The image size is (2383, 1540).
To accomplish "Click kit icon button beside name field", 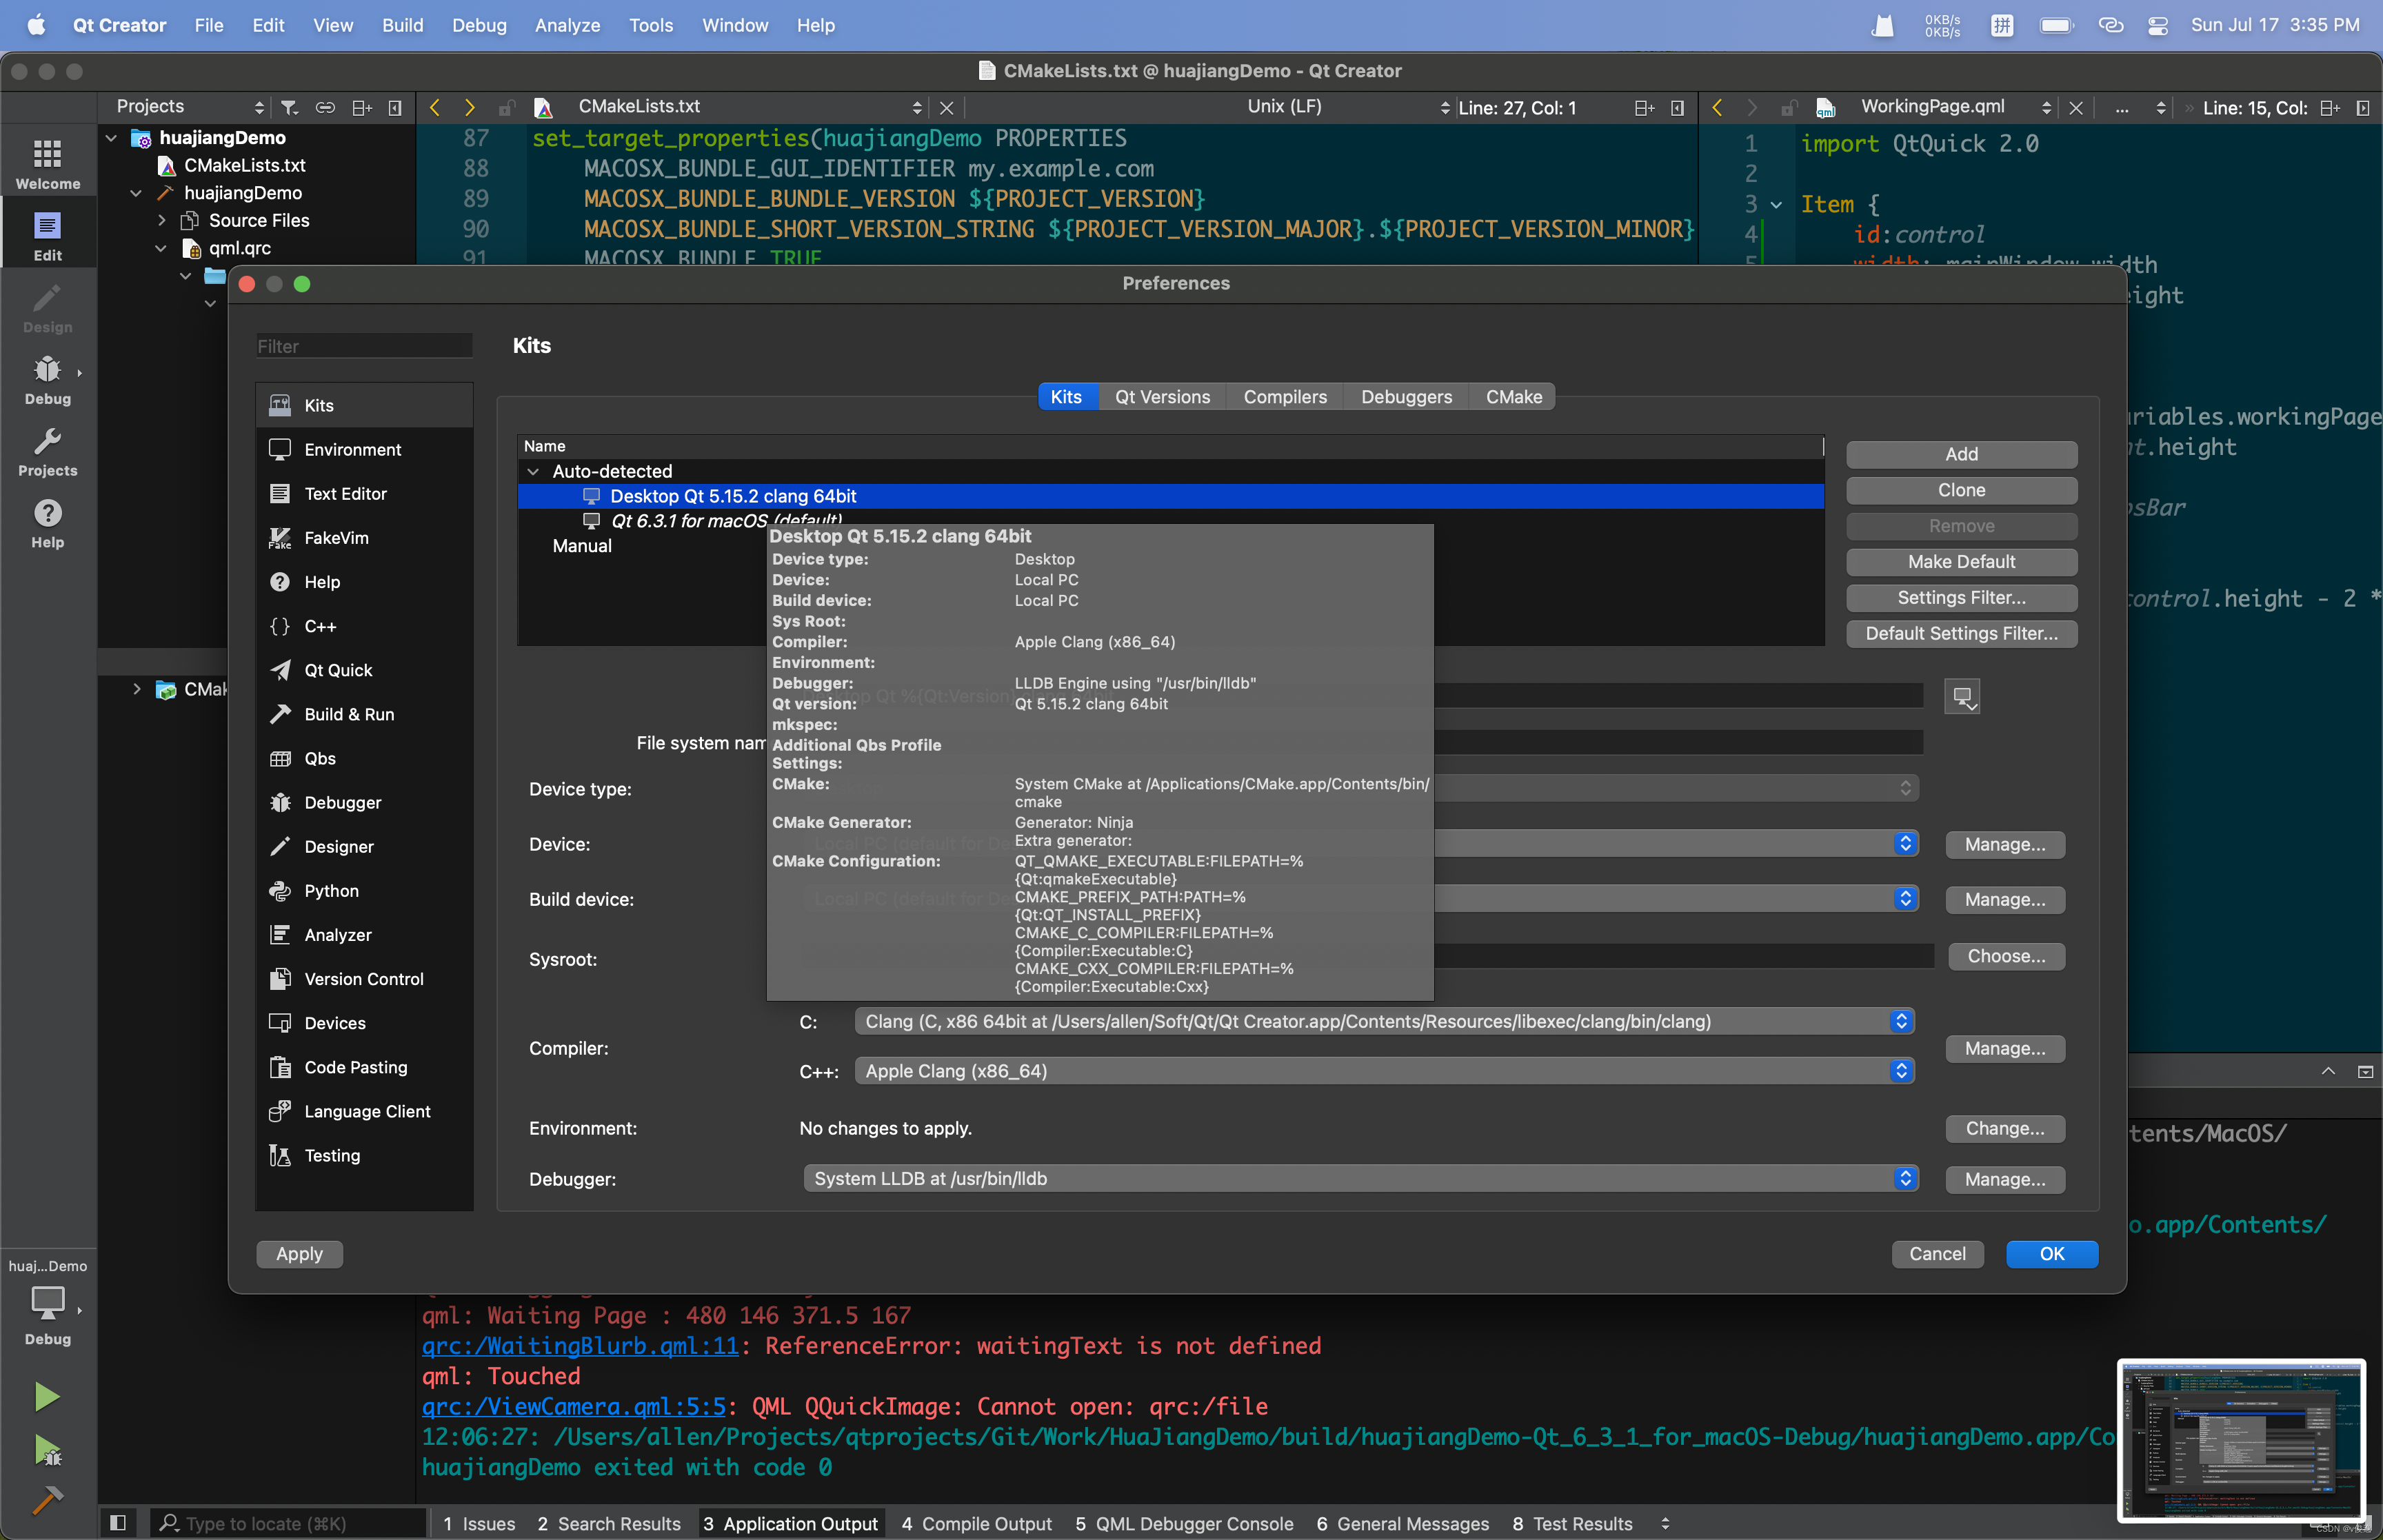I will [1961, 696].
